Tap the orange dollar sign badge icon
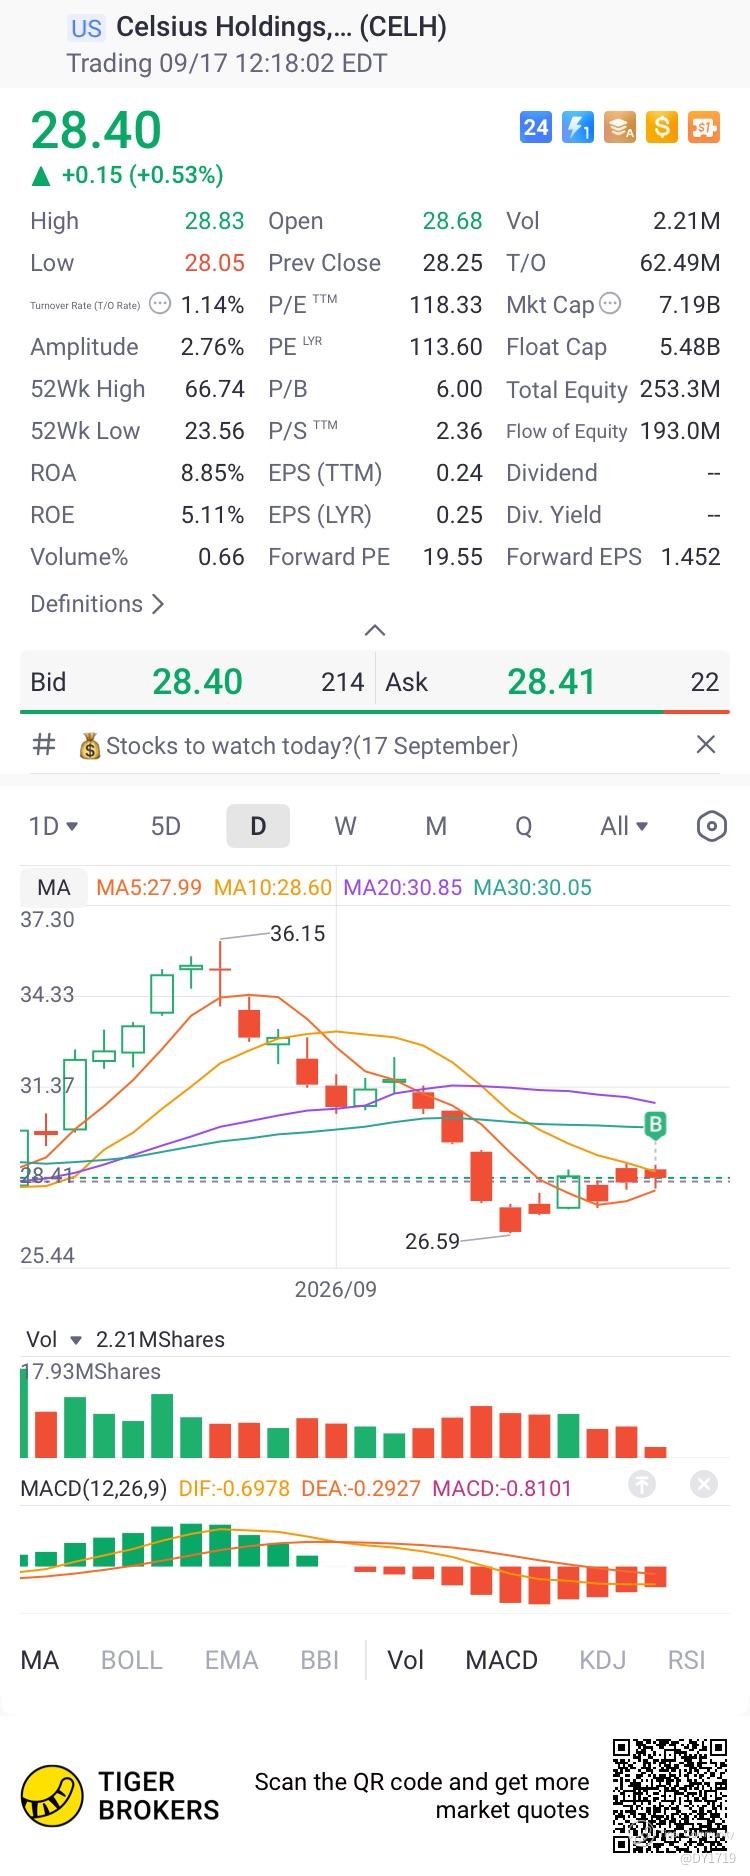The height and width of the screenshot is (1876, 750). coord(662,127)
